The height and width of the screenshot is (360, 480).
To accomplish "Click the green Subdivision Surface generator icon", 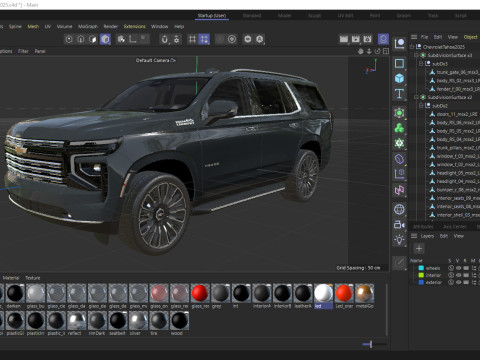I will (x=399, y=113).
